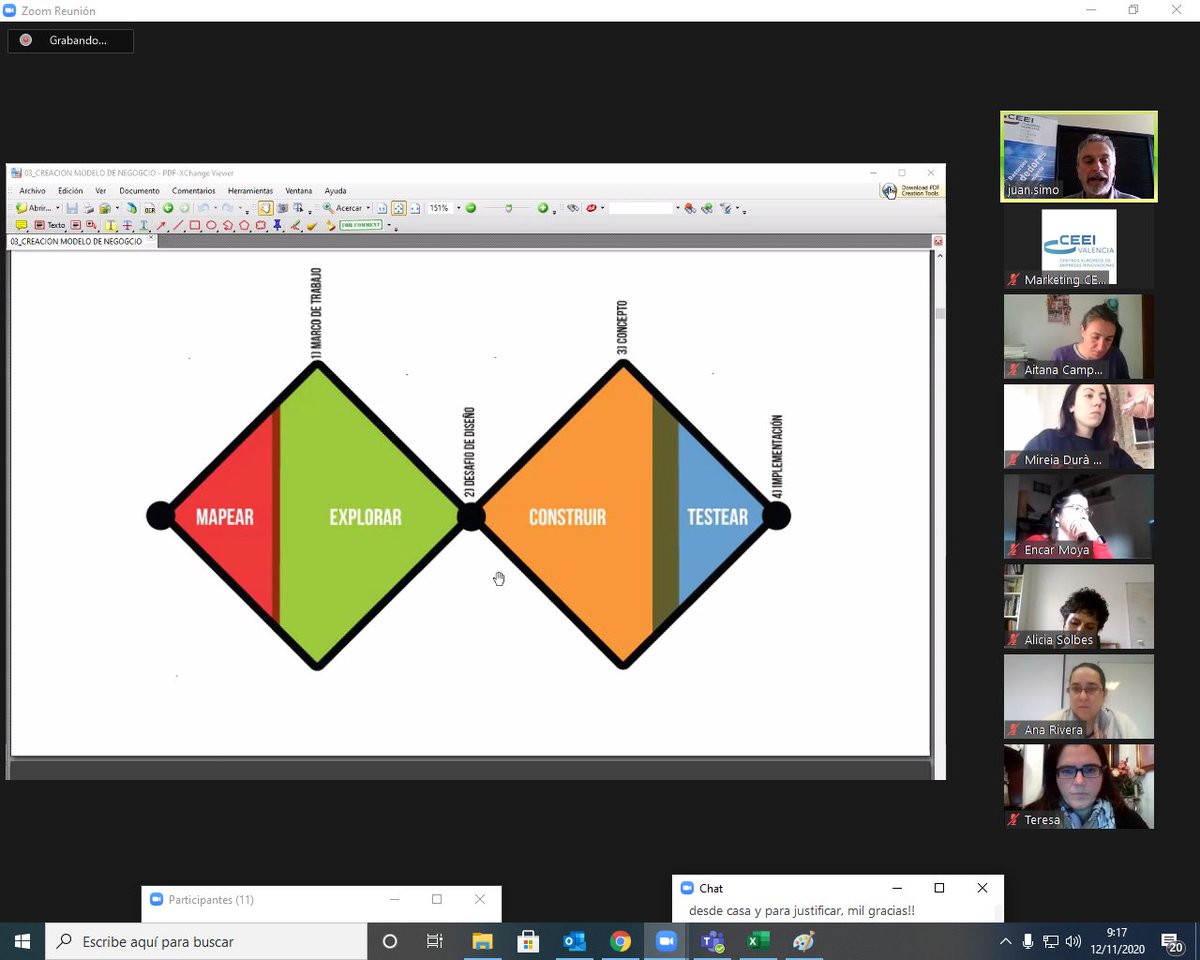Zoom in with the green plus button
The height and width of the screenshot is (960, 1200).
[x=543, y=208]
